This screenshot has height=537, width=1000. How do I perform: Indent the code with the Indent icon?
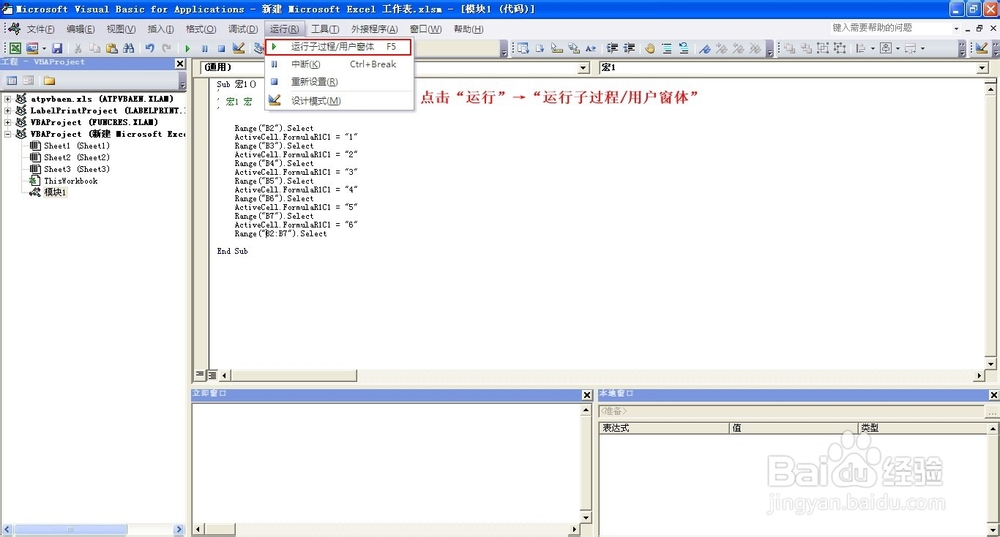(612, 48)
